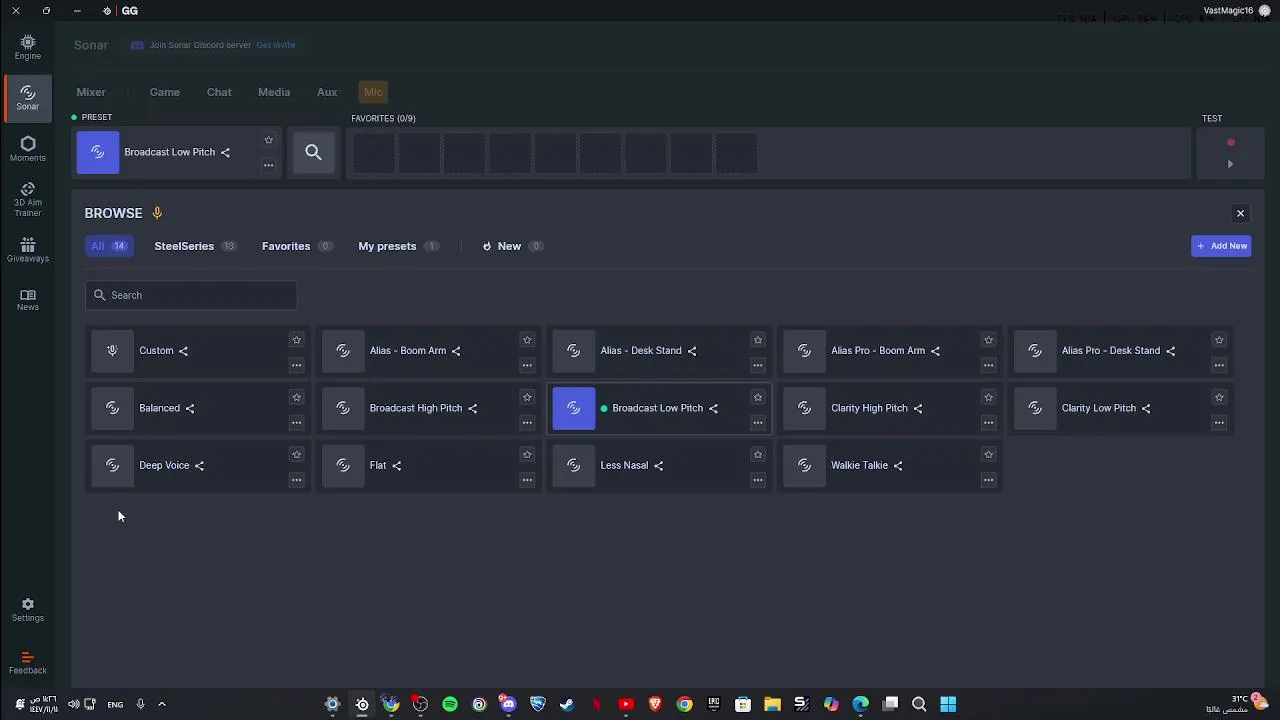Switch to the Mixer tab

click(x=91, y=92)
